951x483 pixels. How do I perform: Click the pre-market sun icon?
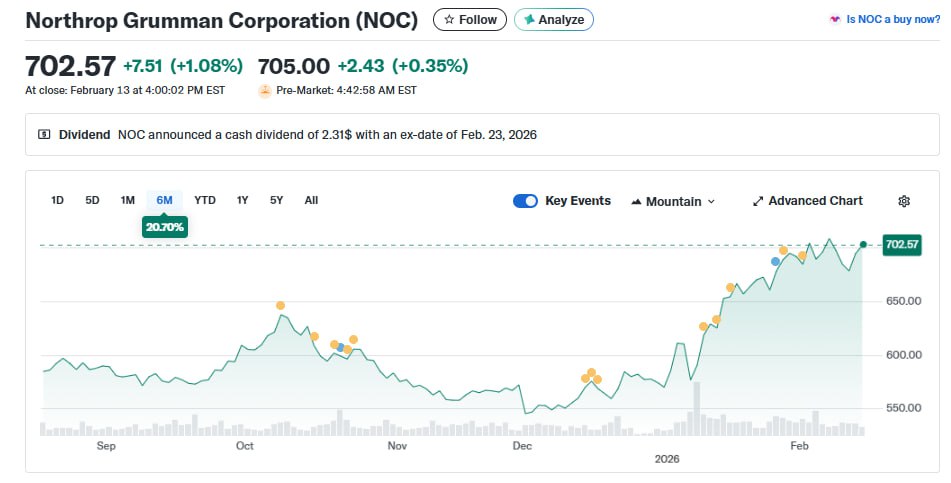click(264, 90)
